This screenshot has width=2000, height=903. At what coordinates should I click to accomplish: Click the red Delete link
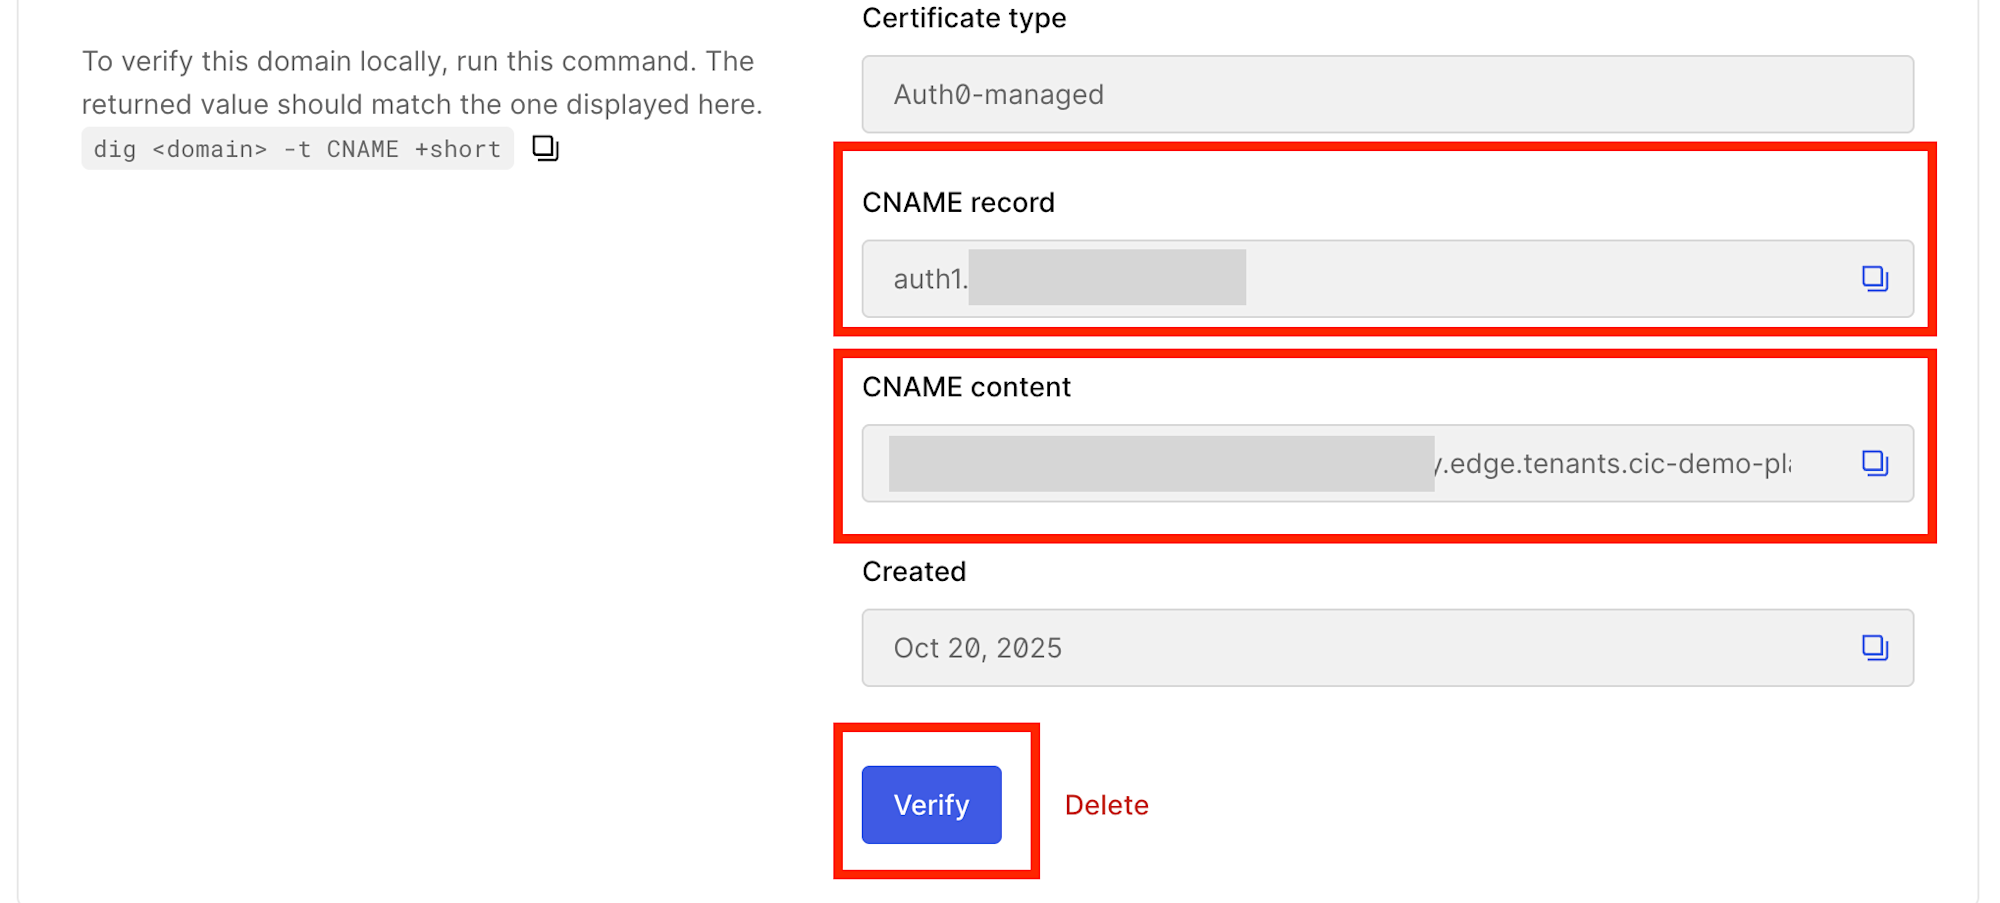[1106, 805]
